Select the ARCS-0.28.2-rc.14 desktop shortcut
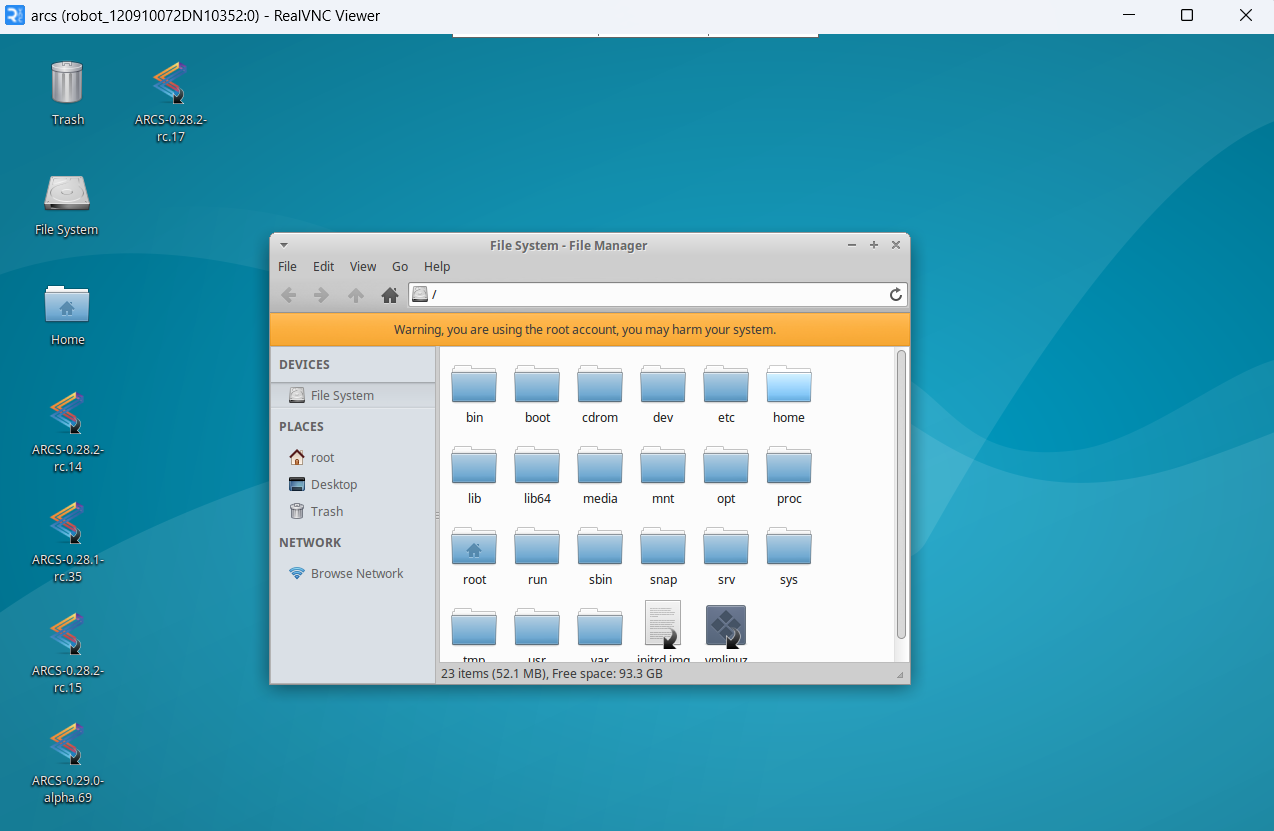This screenshot has height=831, width=1274. [67, 432]
